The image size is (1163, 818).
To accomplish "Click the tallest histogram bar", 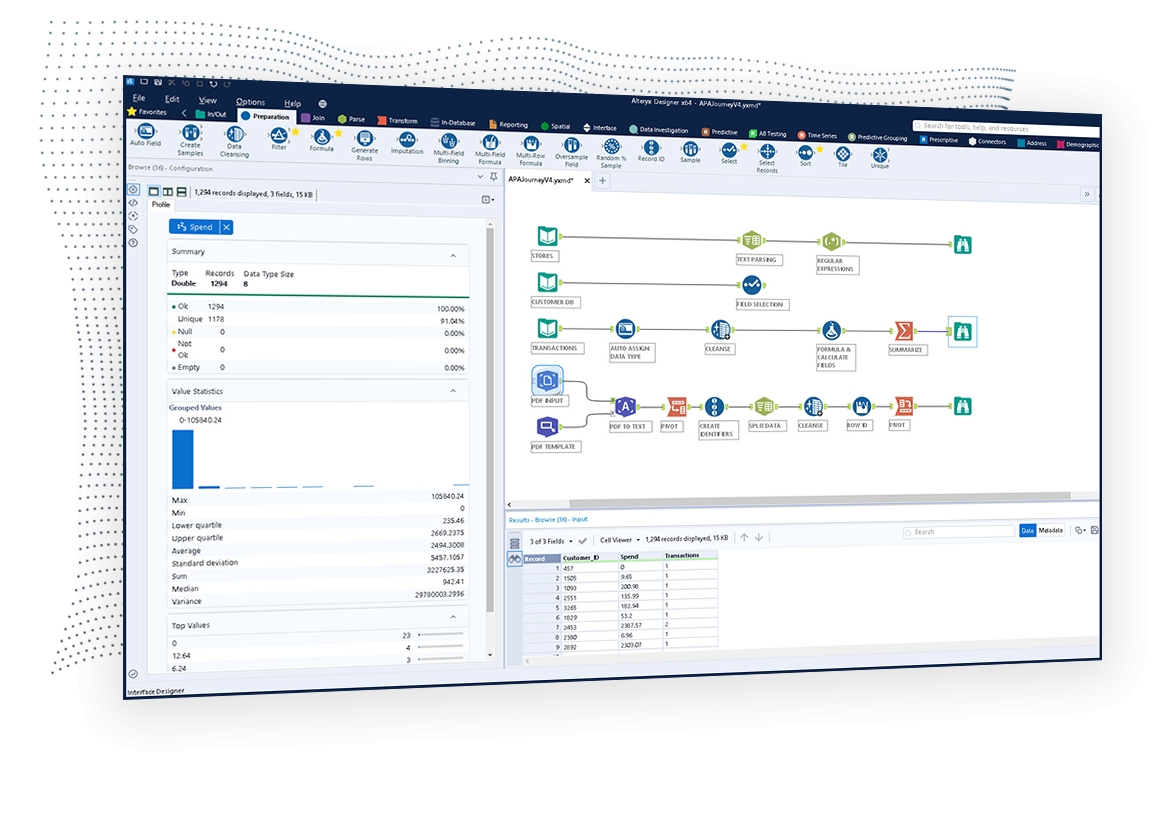I will tap(182, 459).
